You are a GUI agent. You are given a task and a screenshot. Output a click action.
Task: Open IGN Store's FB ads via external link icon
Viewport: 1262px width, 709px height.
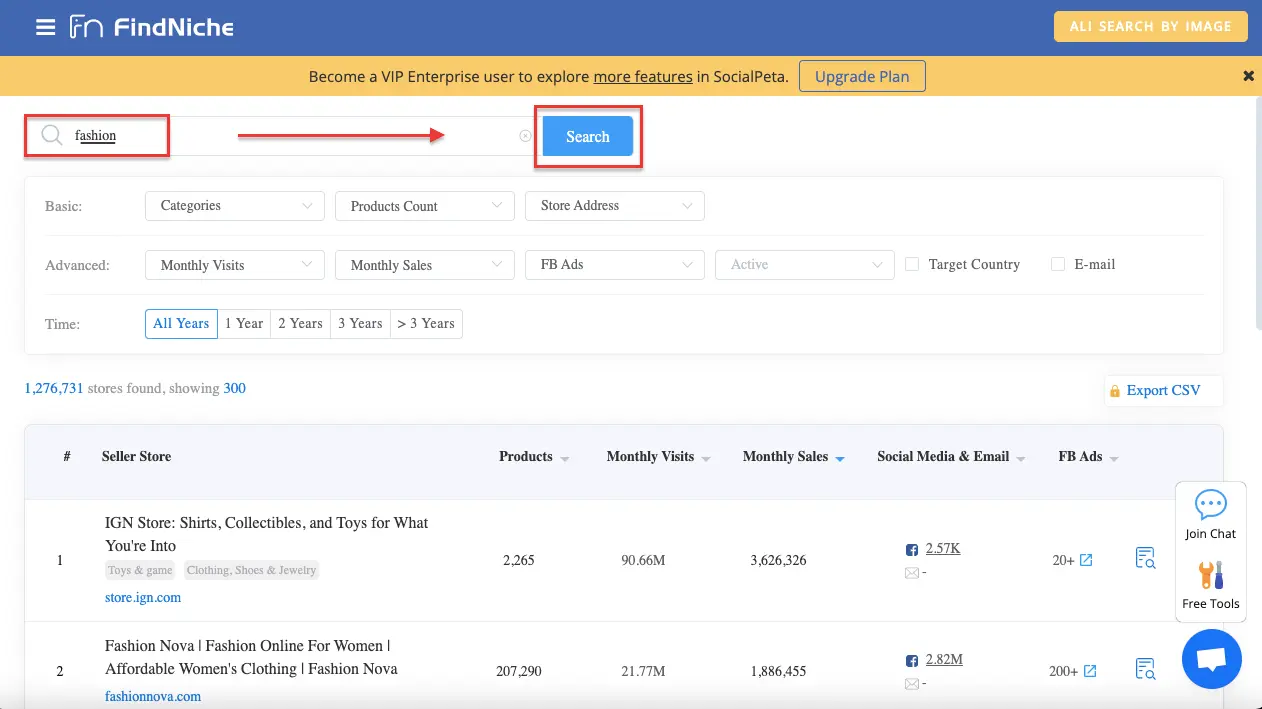(x=1085, y=560)
